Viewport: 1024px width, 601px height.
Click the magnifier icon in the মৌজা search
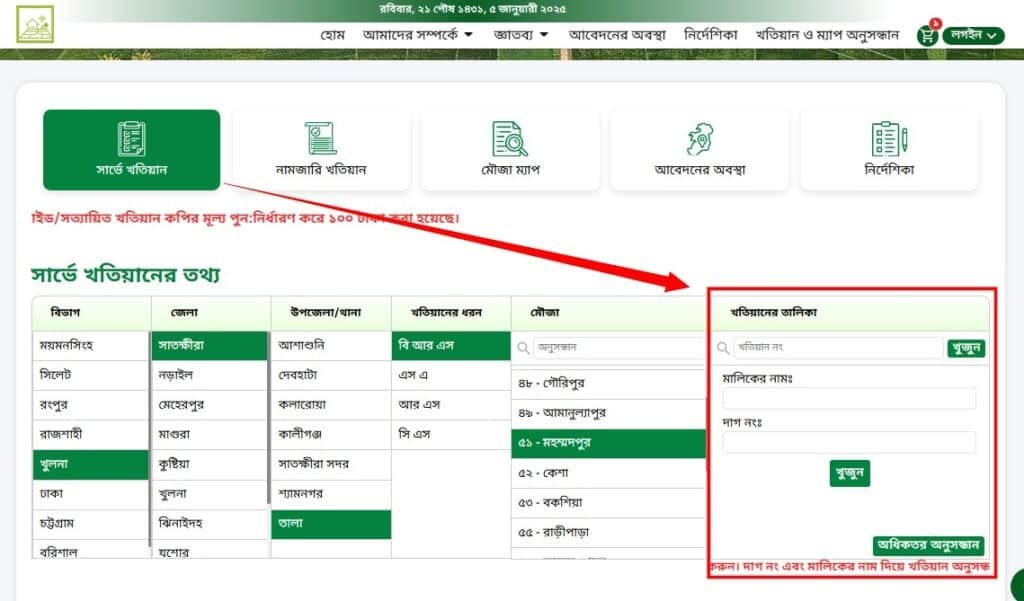pos(525,348)
